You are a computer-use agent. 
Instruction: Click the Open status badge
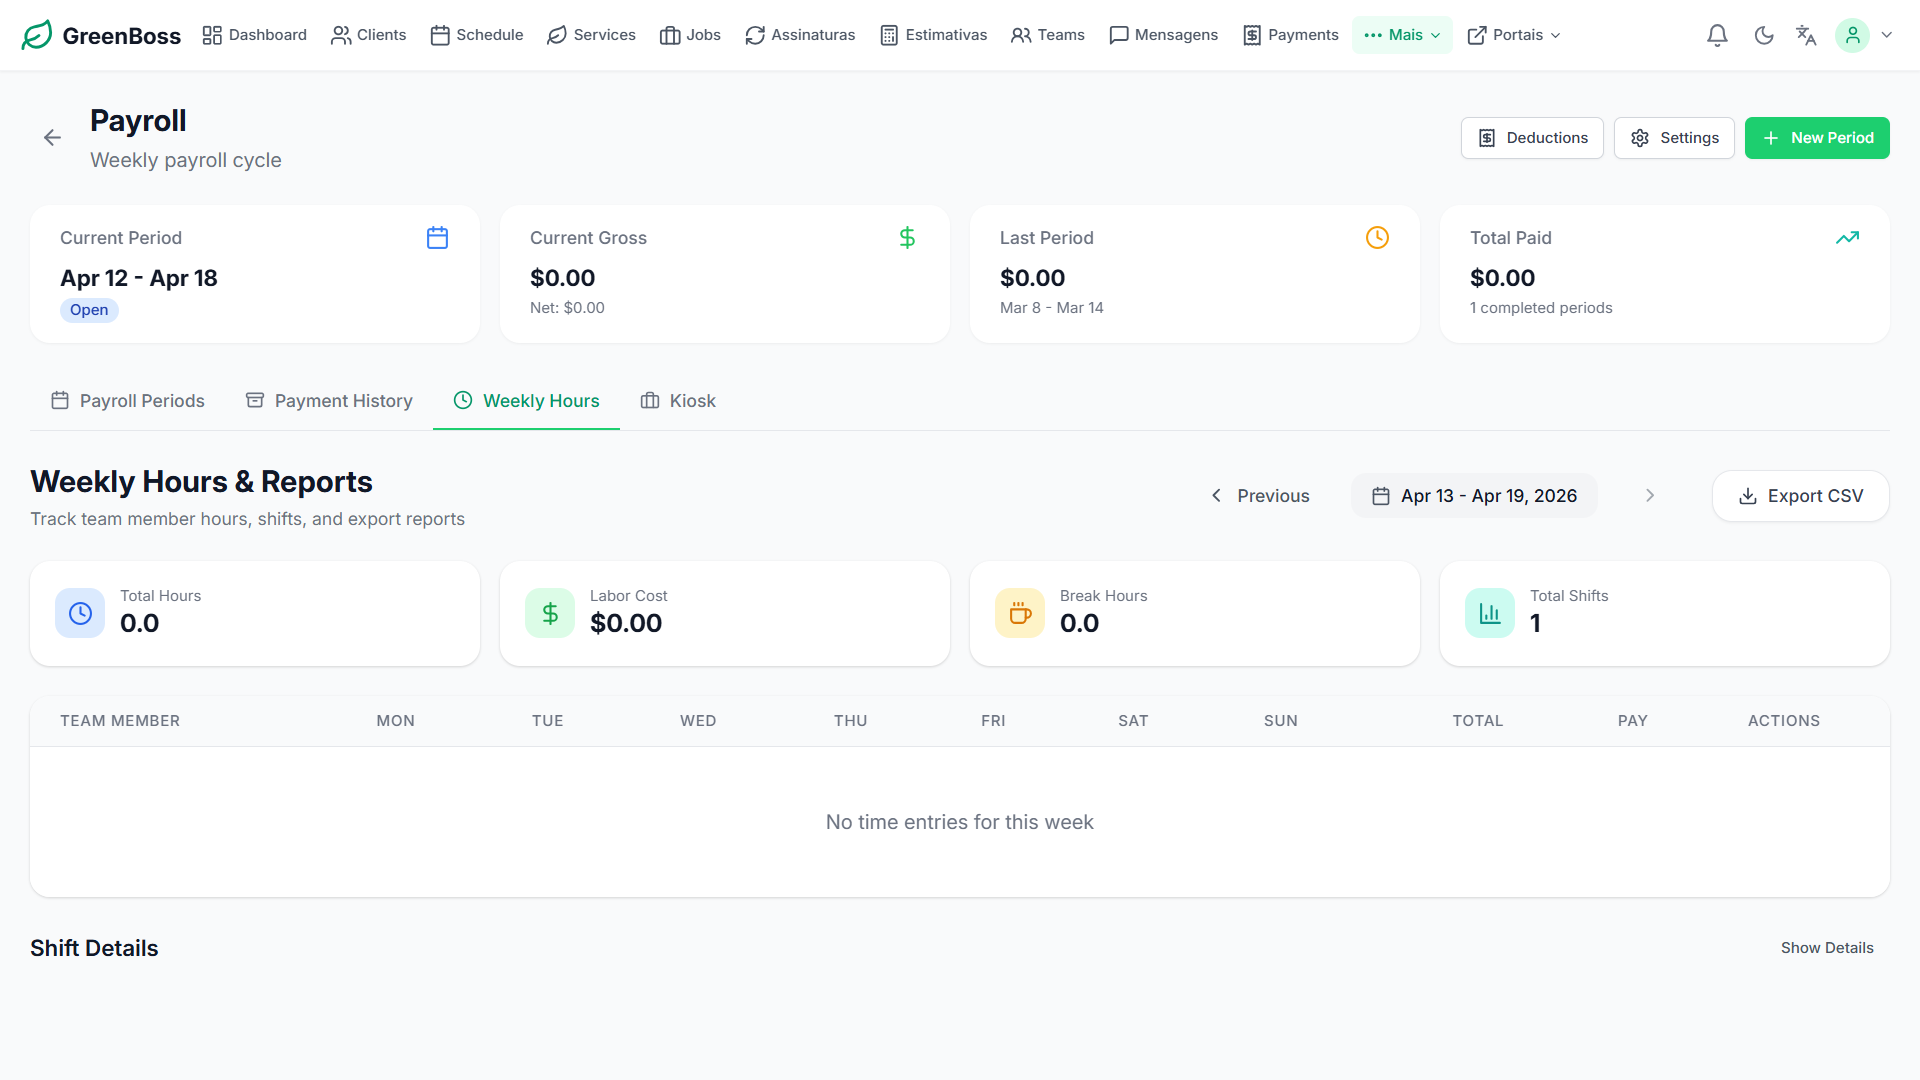tap(89, 310)
